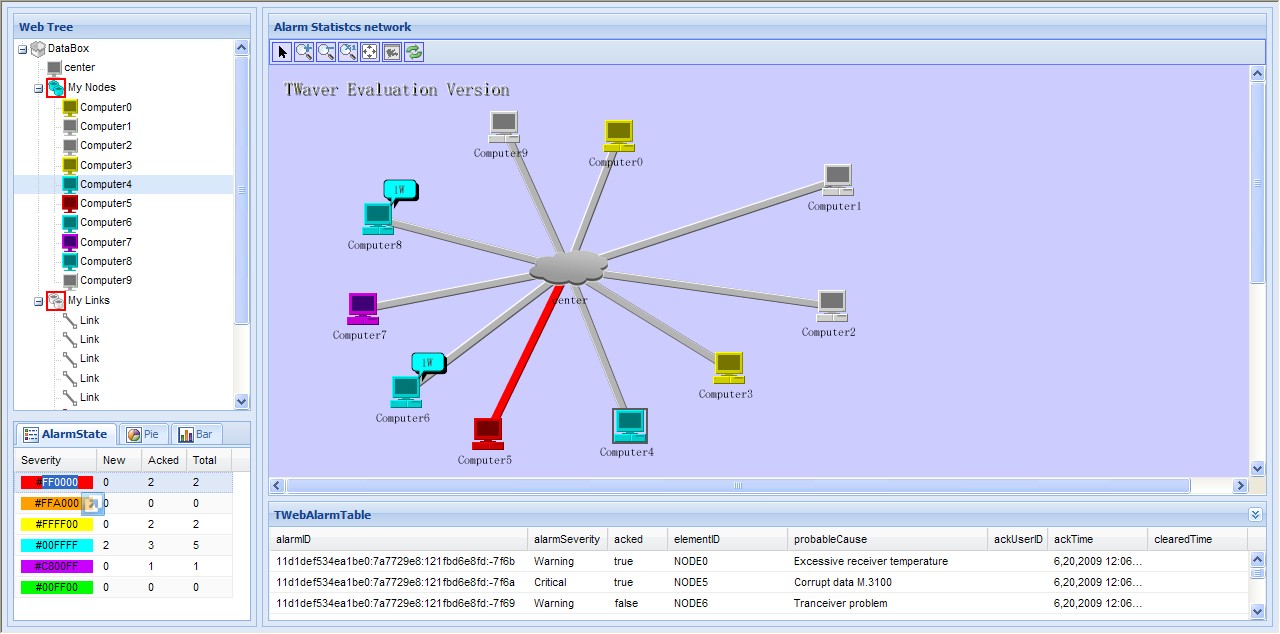This screenshot has height=634, width=1280.
Task: Sort alarms by alarmSeverity column header
Action: tap(567, 540)
